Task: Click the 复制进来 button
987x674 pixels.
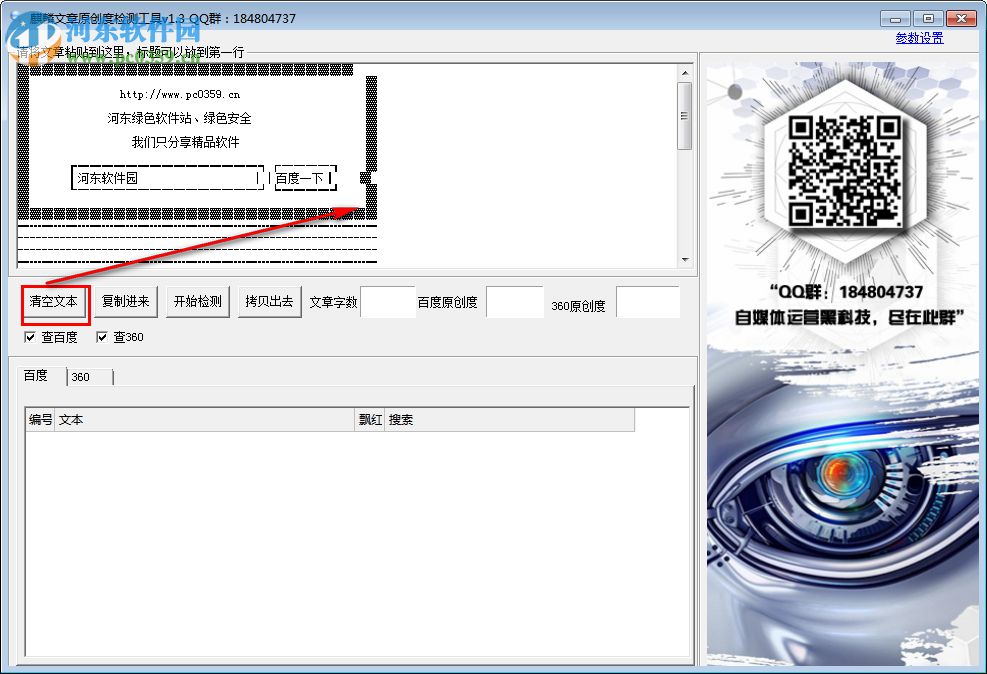Action: [x=126, y=302]
